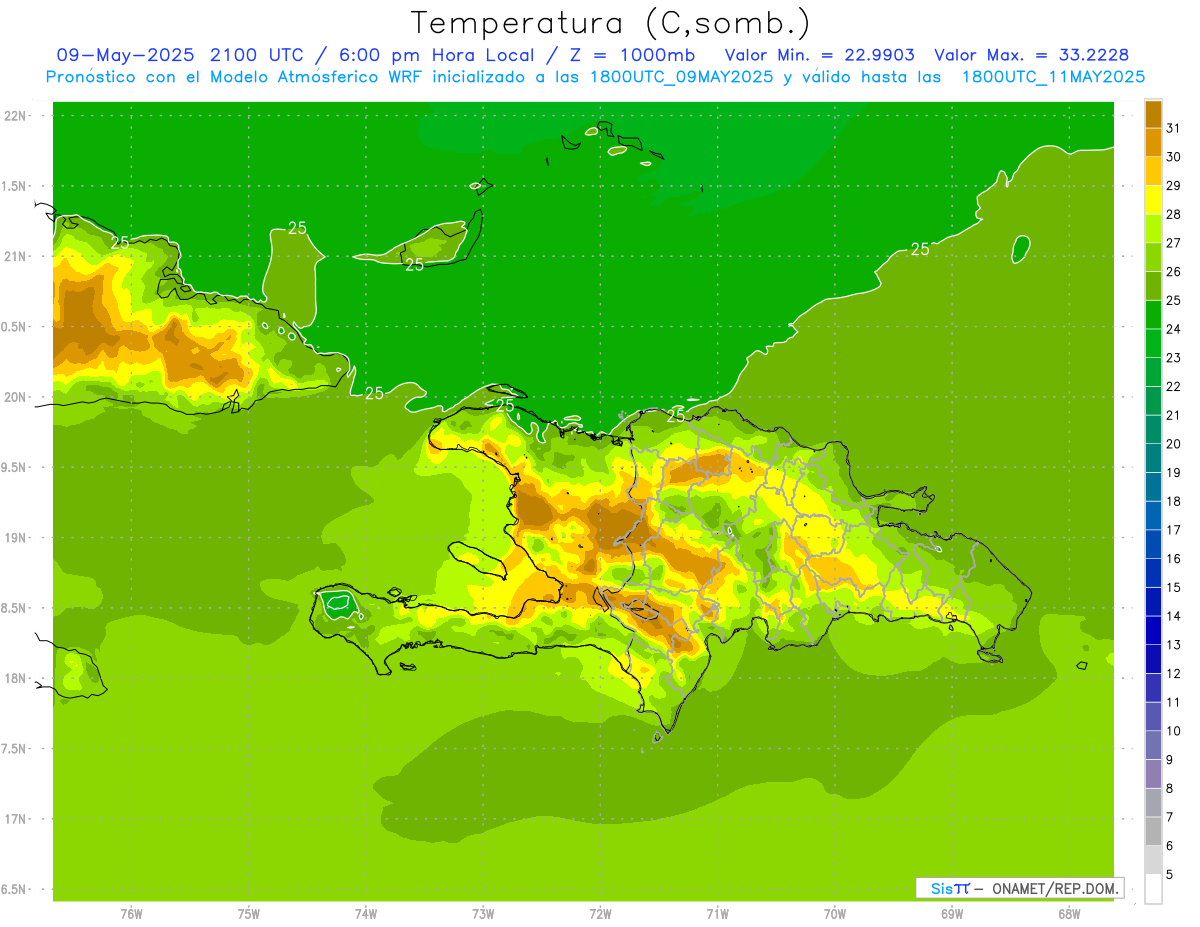Click the '75W' longitude axis label
This screenshot has width=1200, height=927.
(249, 914)
